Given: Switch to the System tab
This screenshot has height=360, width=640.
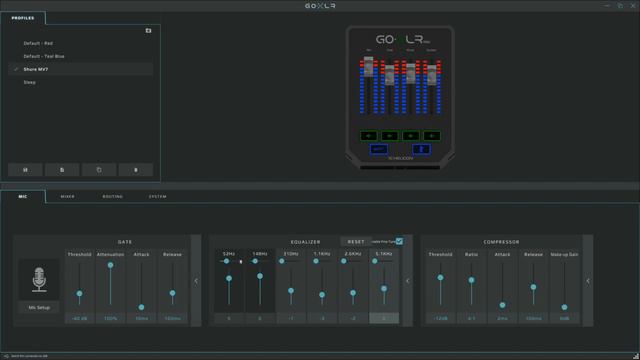Looking at the screenshot, I should click(x=158, y=197).
